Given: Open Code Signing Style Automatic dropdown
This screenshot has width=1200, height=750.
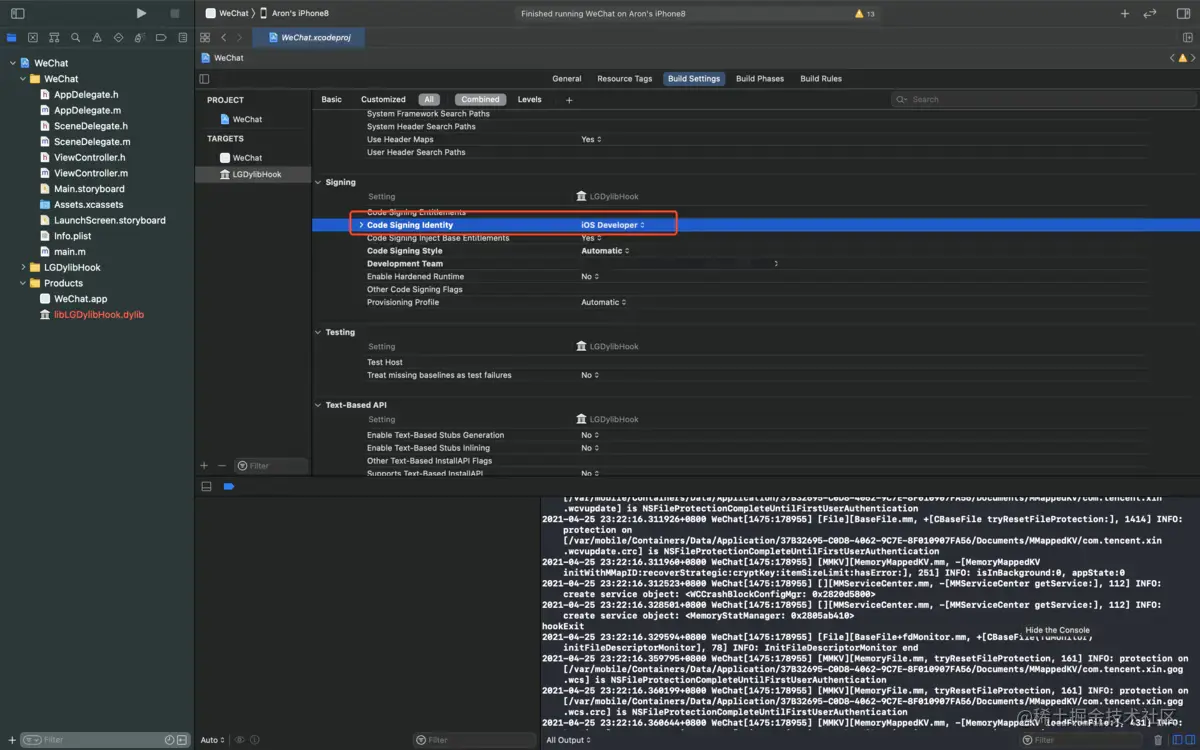Looking at the screenshot, I should click(604, 251).
